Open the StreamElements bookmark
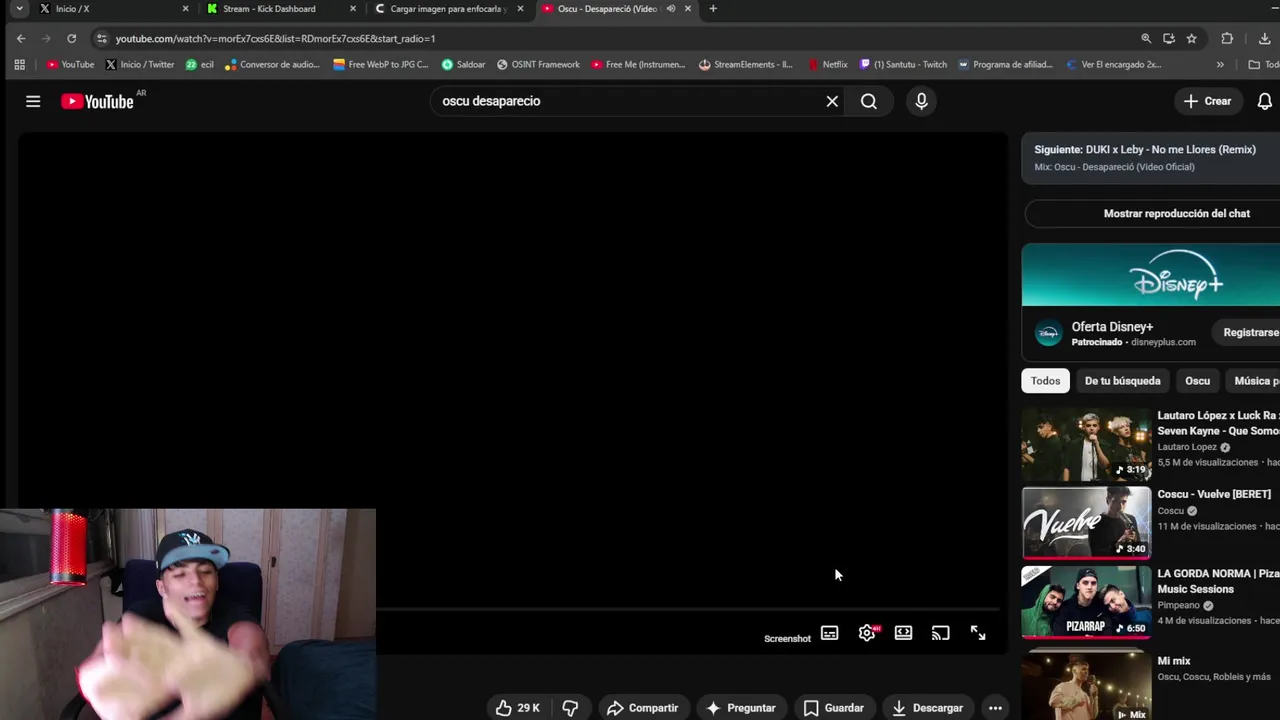Viewport: 1280px width, 720px height. [x=745, y=65]
